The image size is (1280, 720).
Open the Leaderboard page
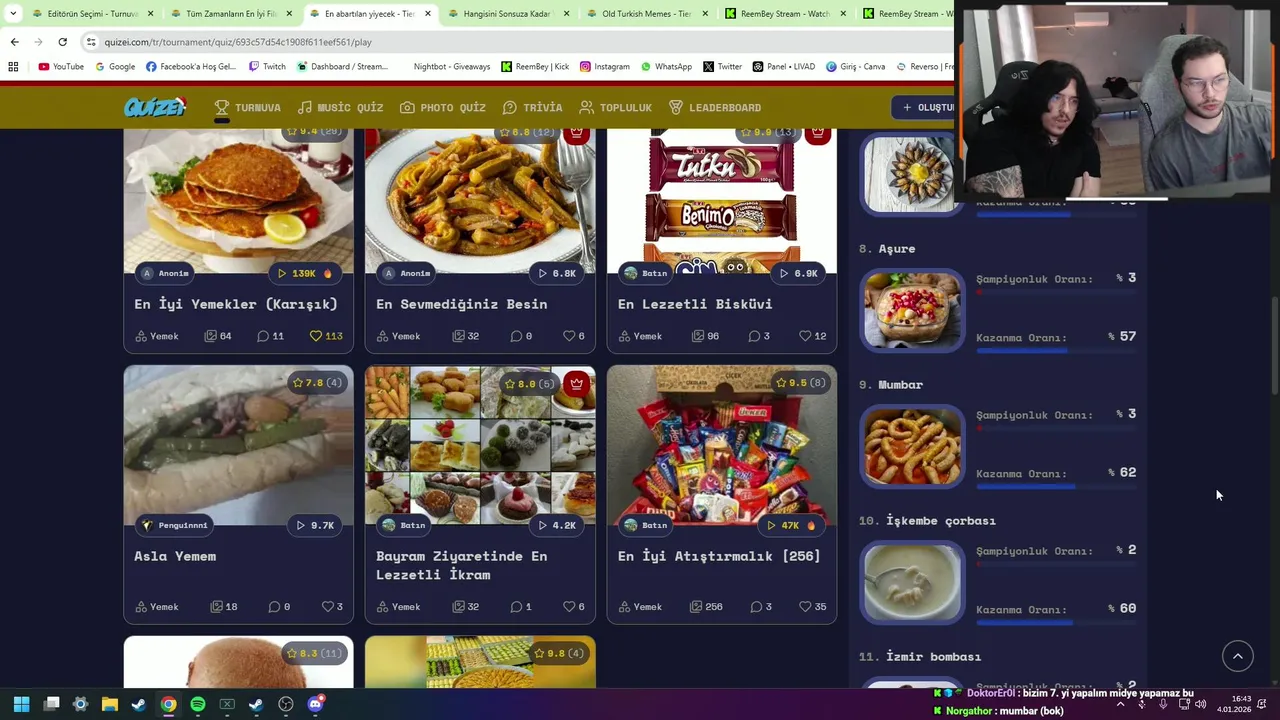tap(715, 107)
